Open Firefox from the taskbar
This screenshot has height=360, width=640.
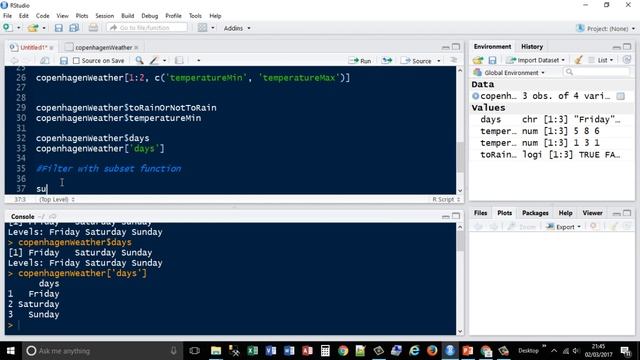pyautogui.click(x=432, y=351)
